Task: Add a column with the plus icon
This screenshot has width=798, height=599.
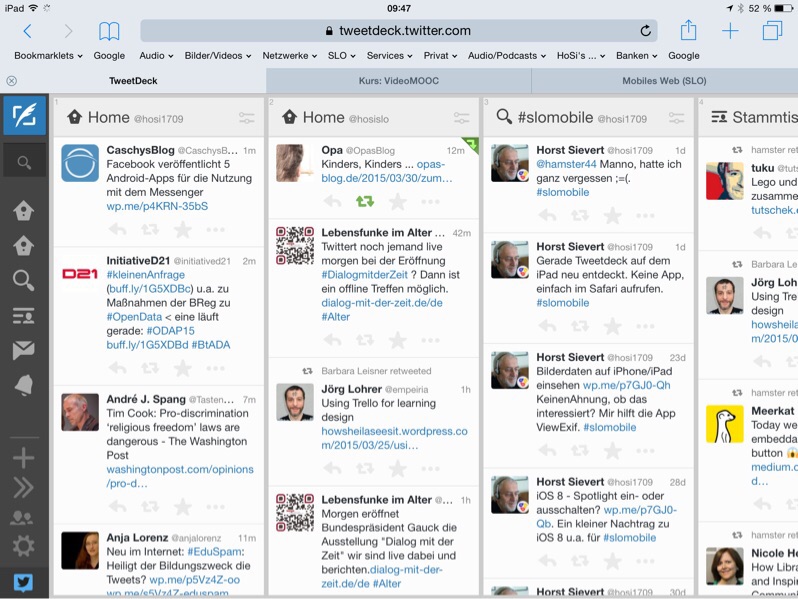Action: (23, 457)
